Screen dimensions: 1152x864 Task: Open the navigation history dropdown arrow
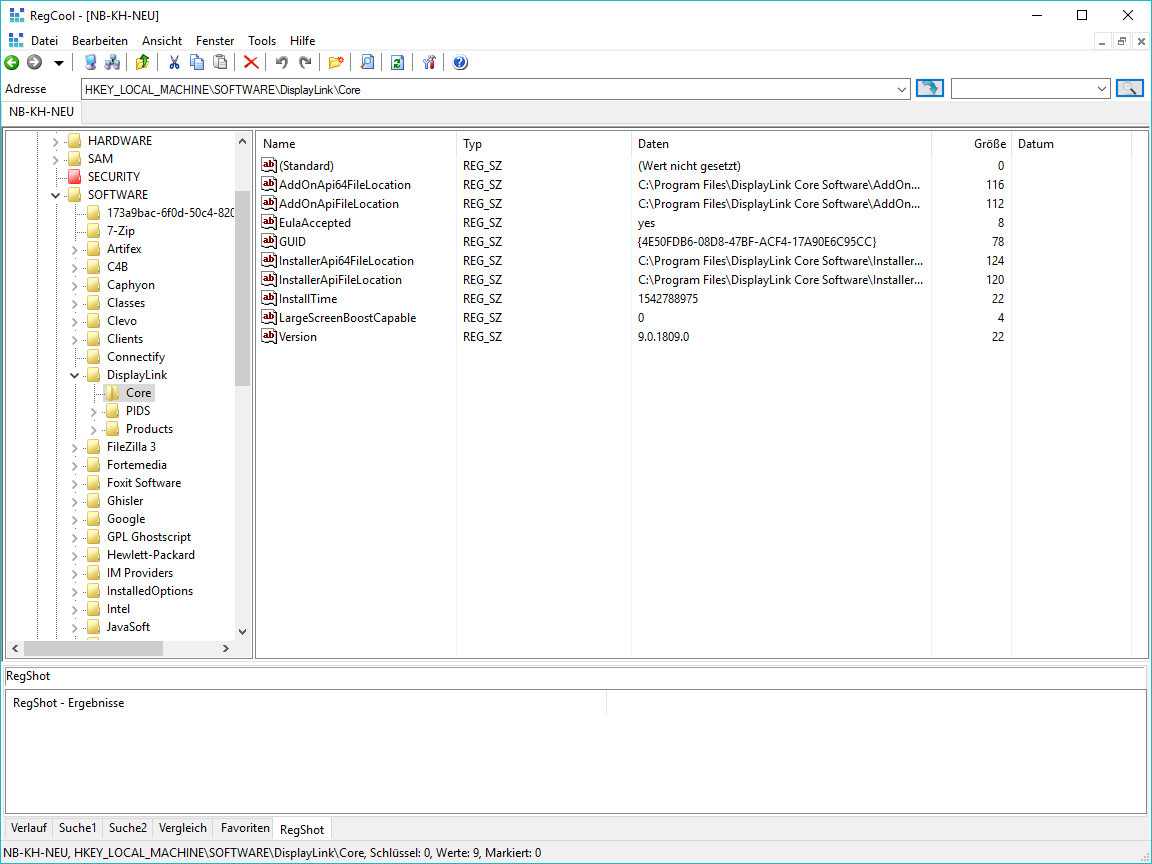(59, 63)
